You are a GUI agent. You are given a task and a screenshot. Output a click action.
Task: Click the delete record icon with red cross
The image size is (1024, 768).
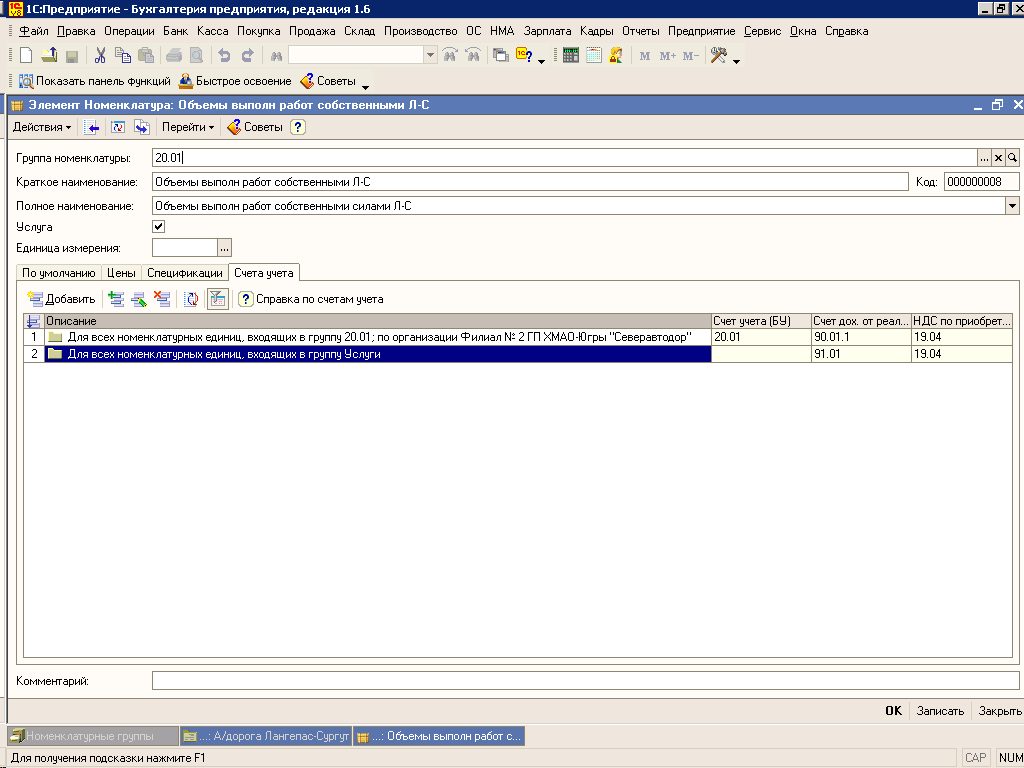click(x=162, y=299)
